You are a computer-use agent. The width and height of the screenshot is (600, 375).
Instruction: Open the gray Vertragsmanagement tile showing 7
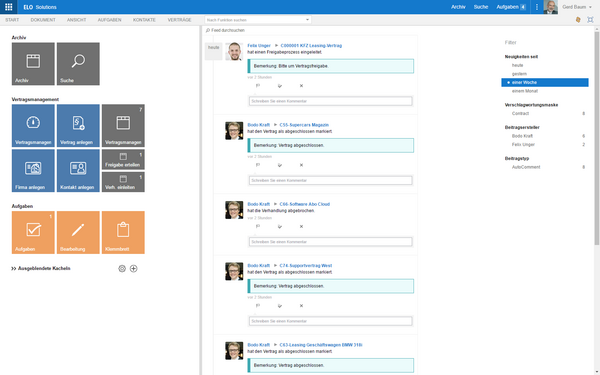123,126
